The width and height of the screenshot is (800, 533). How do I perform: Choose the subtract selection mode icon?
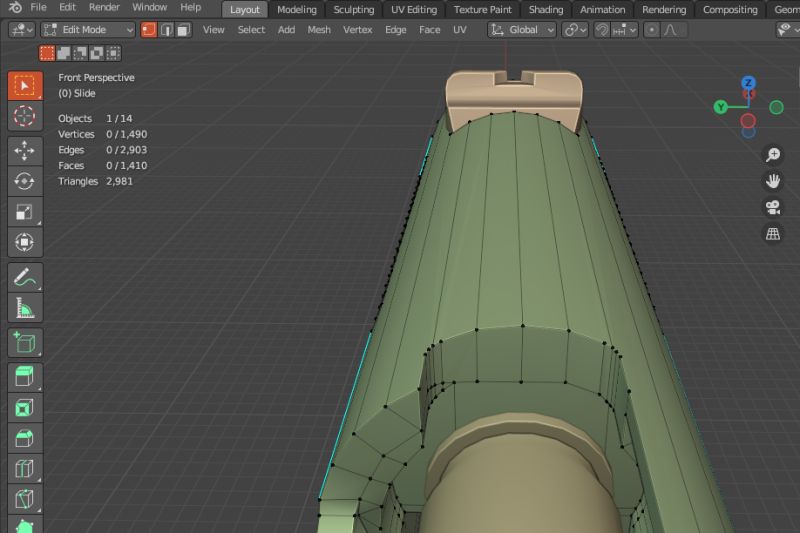(x=80, y=53)
